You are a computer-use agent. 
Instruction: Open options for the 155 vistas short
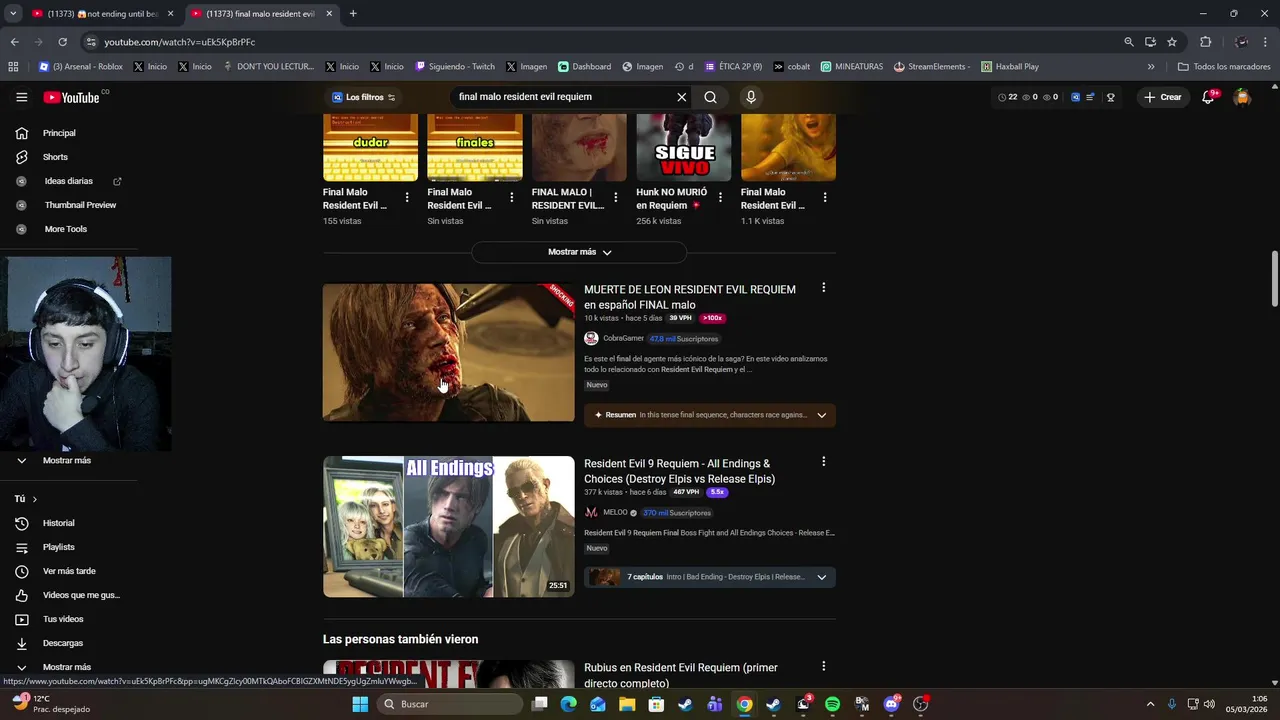(x=407, y=198)
